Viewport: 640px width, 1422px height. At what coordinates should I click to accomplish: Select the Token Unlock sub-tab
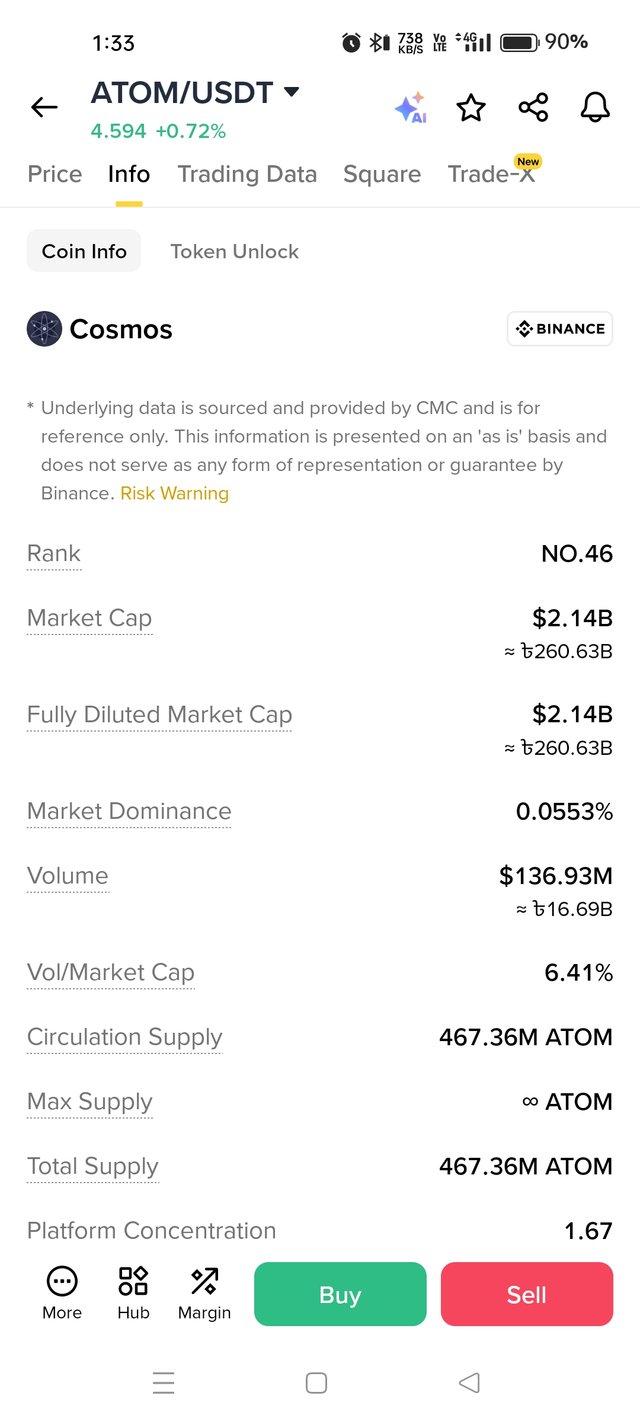pyautogui.click(x=234, y=251)
